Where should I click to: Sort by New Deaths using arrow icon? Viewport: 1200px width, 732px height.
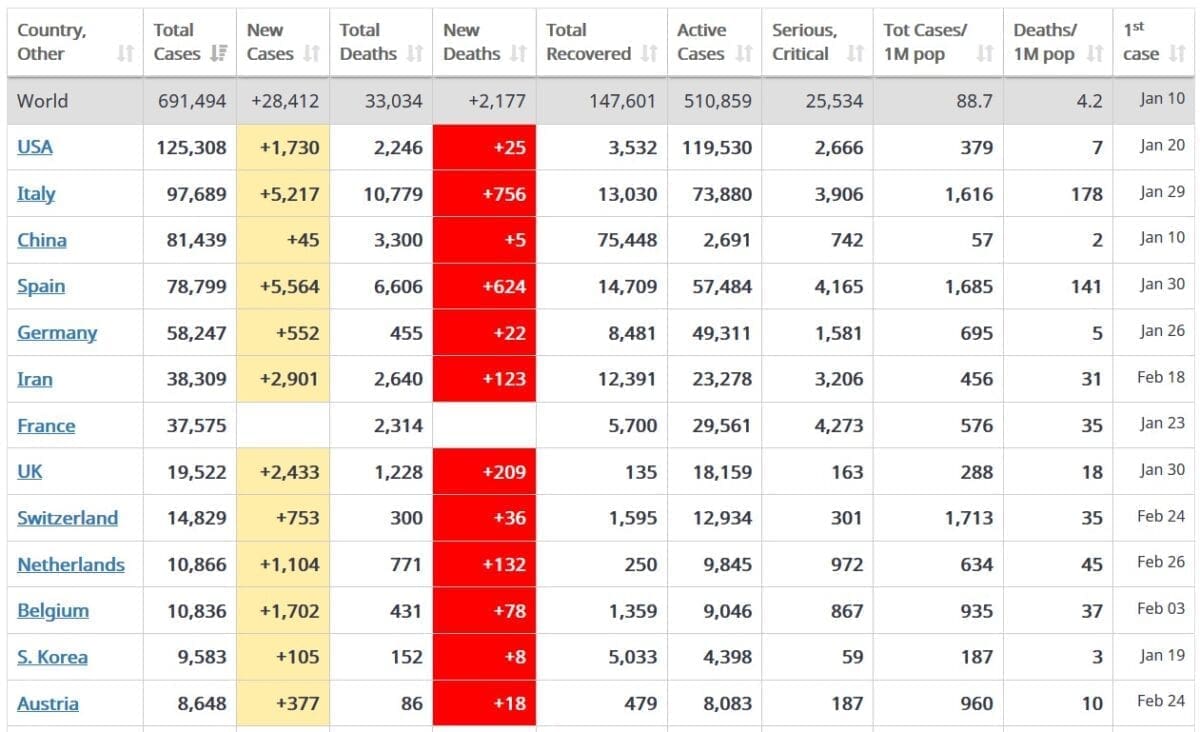pyautogui.click(x=518, y=55)
